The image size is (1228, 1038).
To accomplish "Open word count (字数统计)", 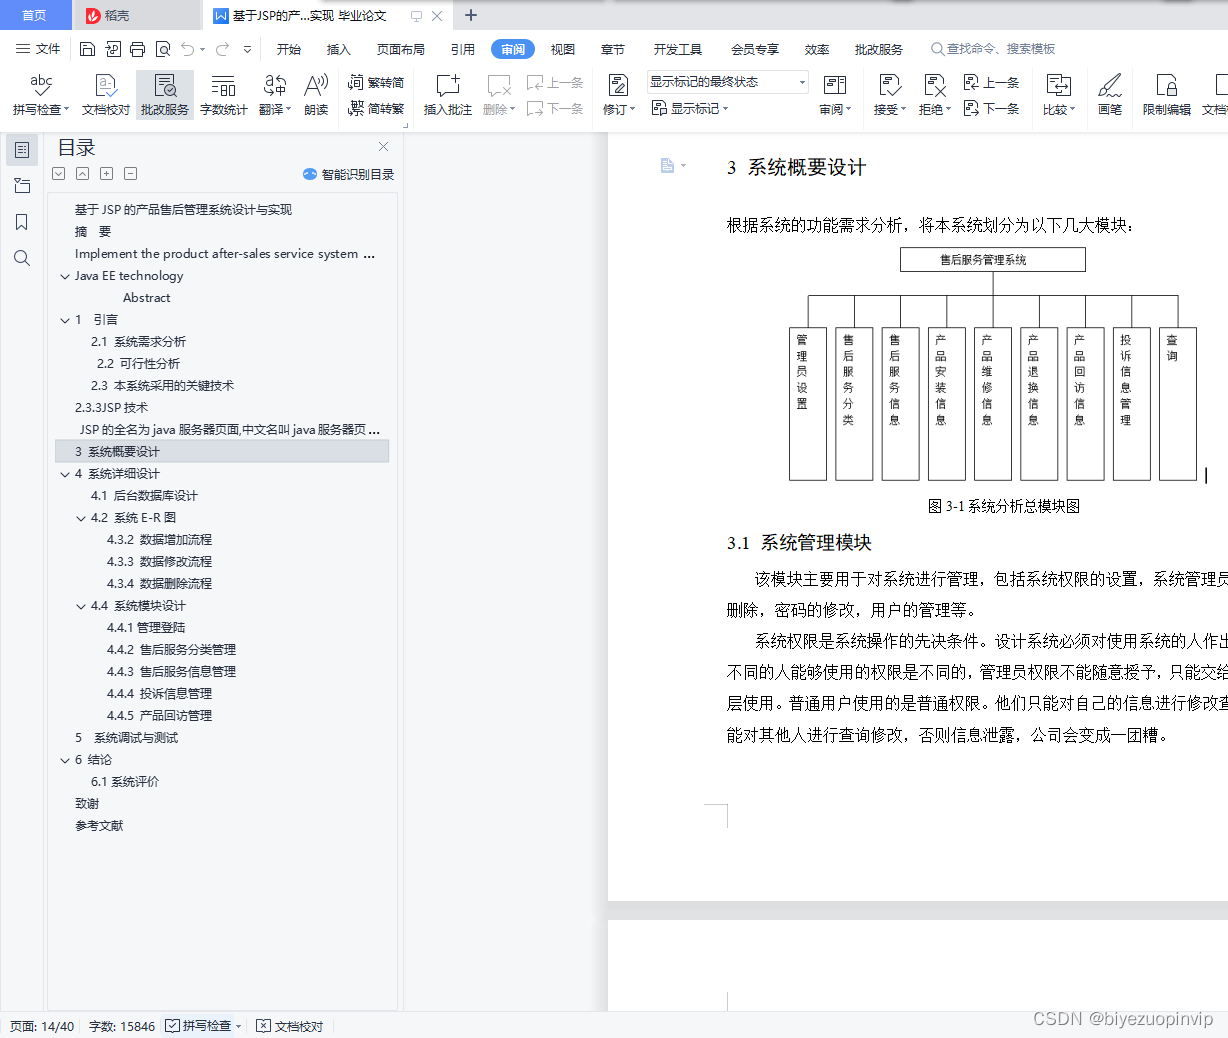I will coord(223,95).
